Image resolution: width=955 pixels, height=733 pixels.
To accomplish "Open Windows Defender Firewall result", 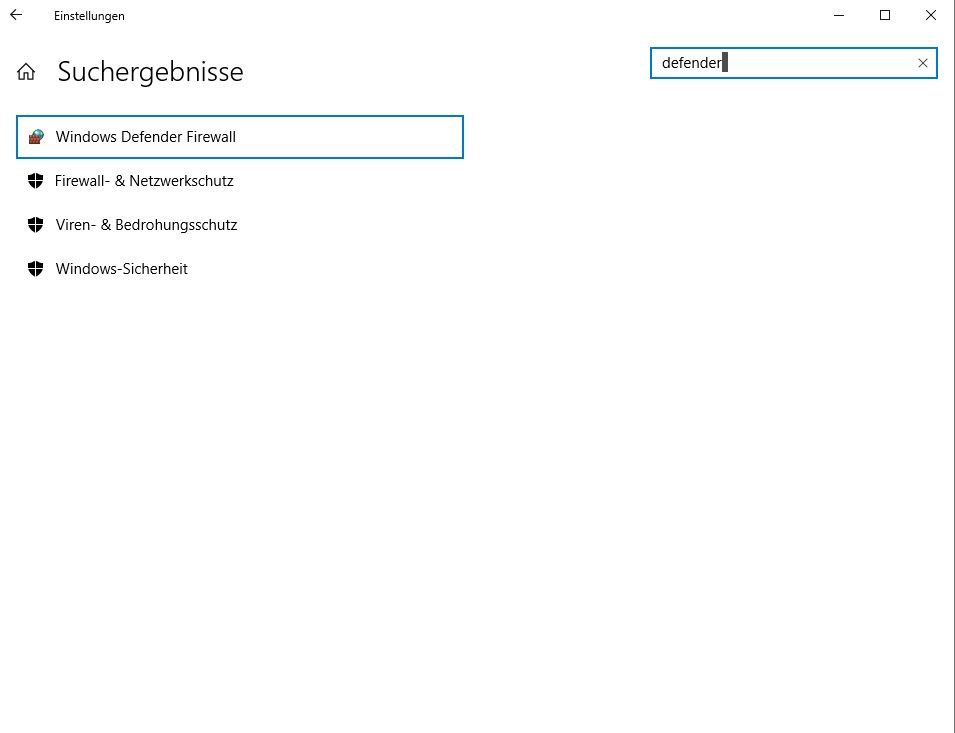I will coord(240,137).
